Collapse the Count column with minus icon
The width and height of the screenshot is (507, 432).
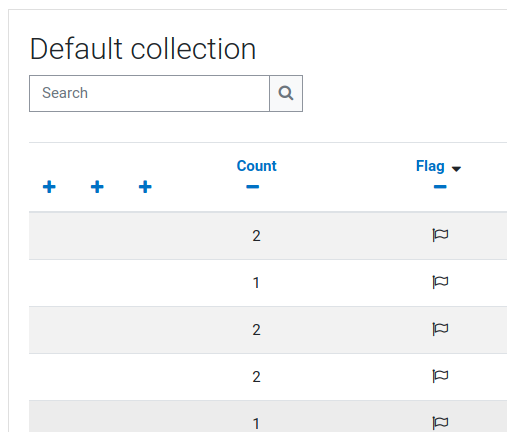253,187
